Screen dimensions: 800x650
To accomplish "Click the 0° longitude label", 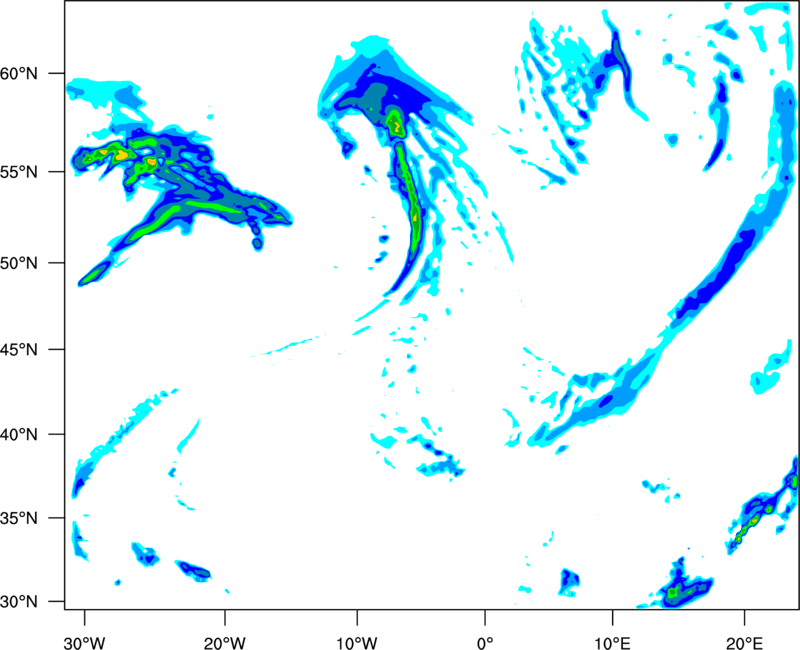I will [x=485, y=643].
